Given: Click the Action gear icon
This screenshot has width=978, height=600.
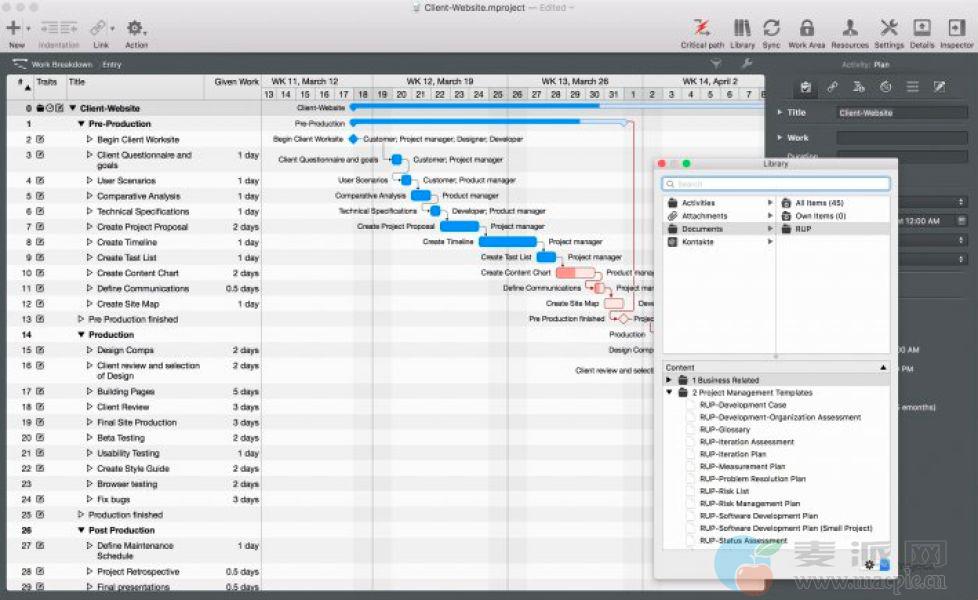Looking at the screenshot, I should 136,28.
